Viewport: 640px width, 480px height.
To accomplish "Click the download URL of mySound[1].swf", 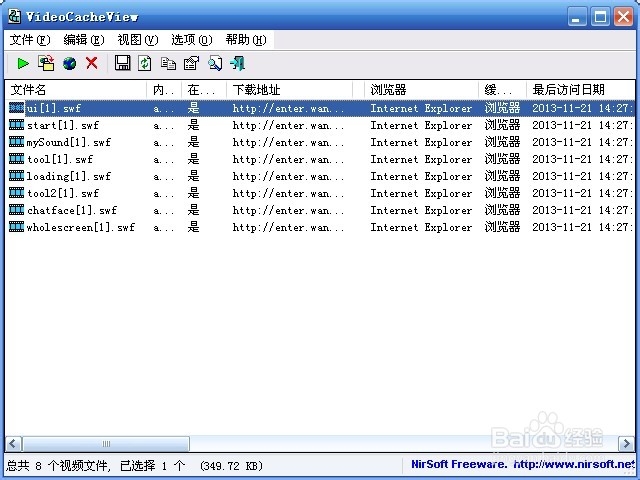I will pyautogui.click(x=288, y=142).
